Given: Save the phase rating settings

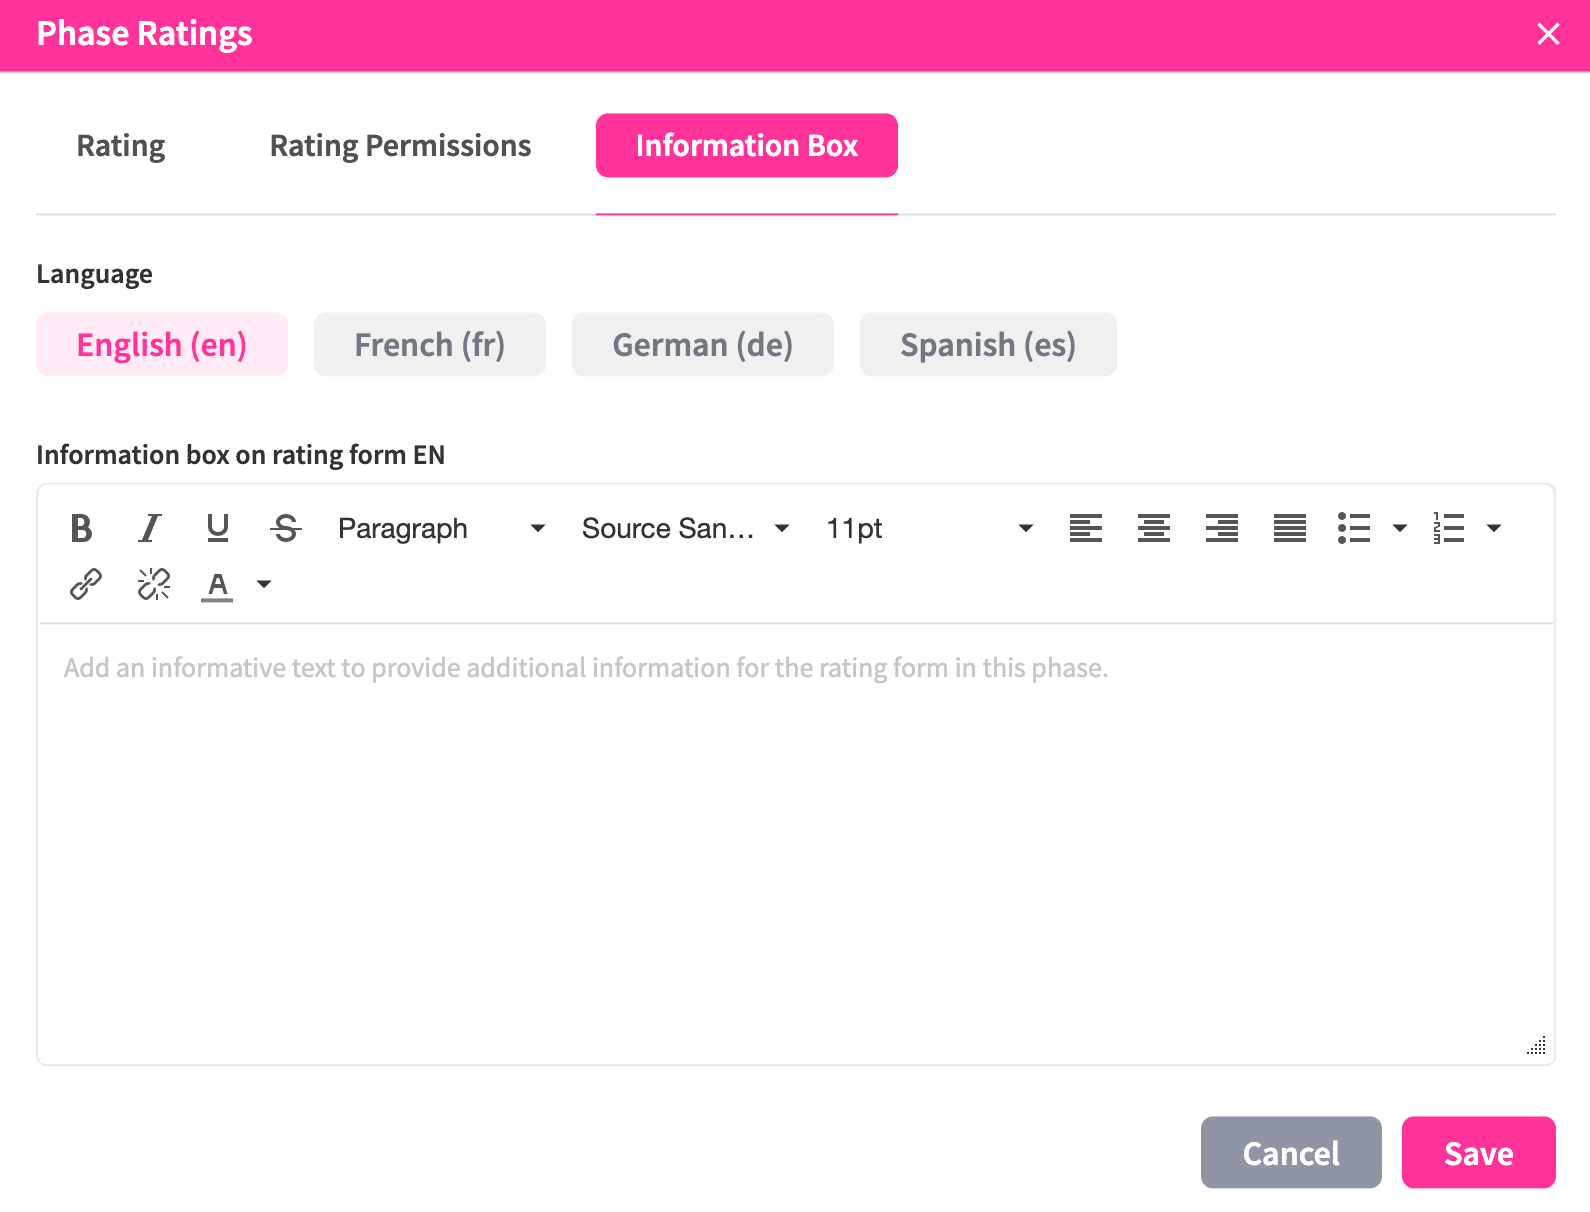Looking at the screenshot, I should pyautogui.click(x=1477, y=1153).
